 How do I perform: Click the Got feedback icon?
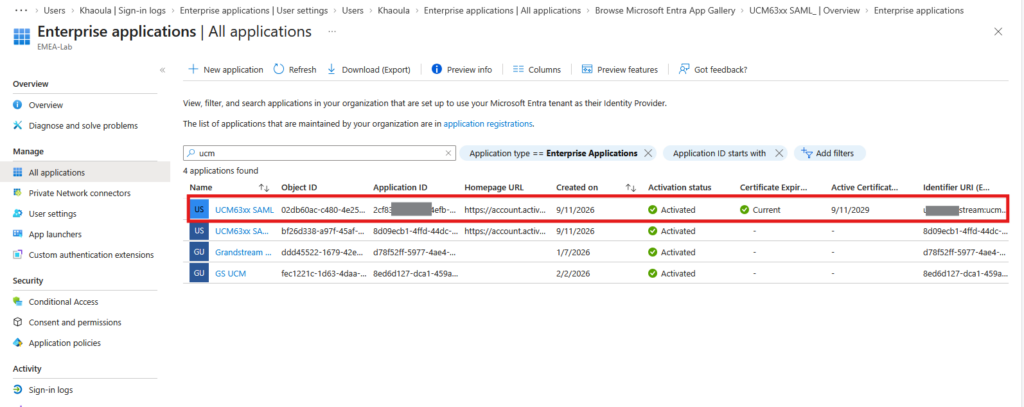coord(684,69)
